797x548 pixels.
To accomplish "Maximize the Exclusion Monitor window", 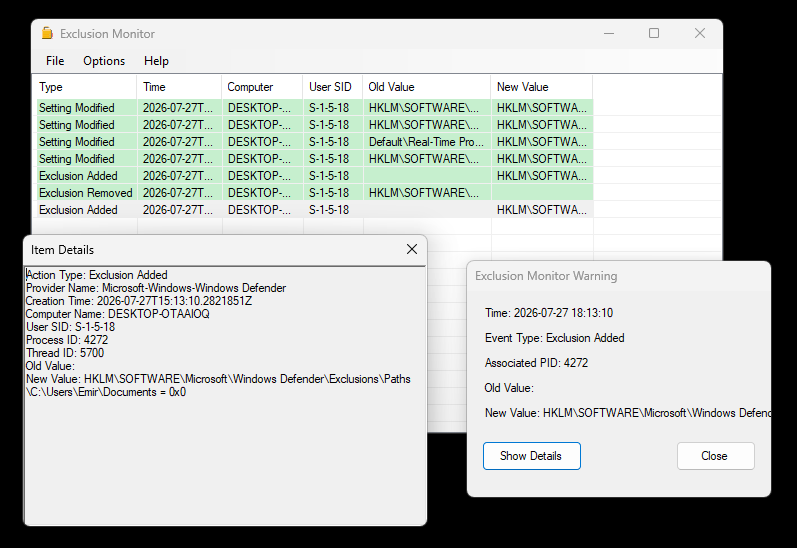I will click(x=654, y=34).
